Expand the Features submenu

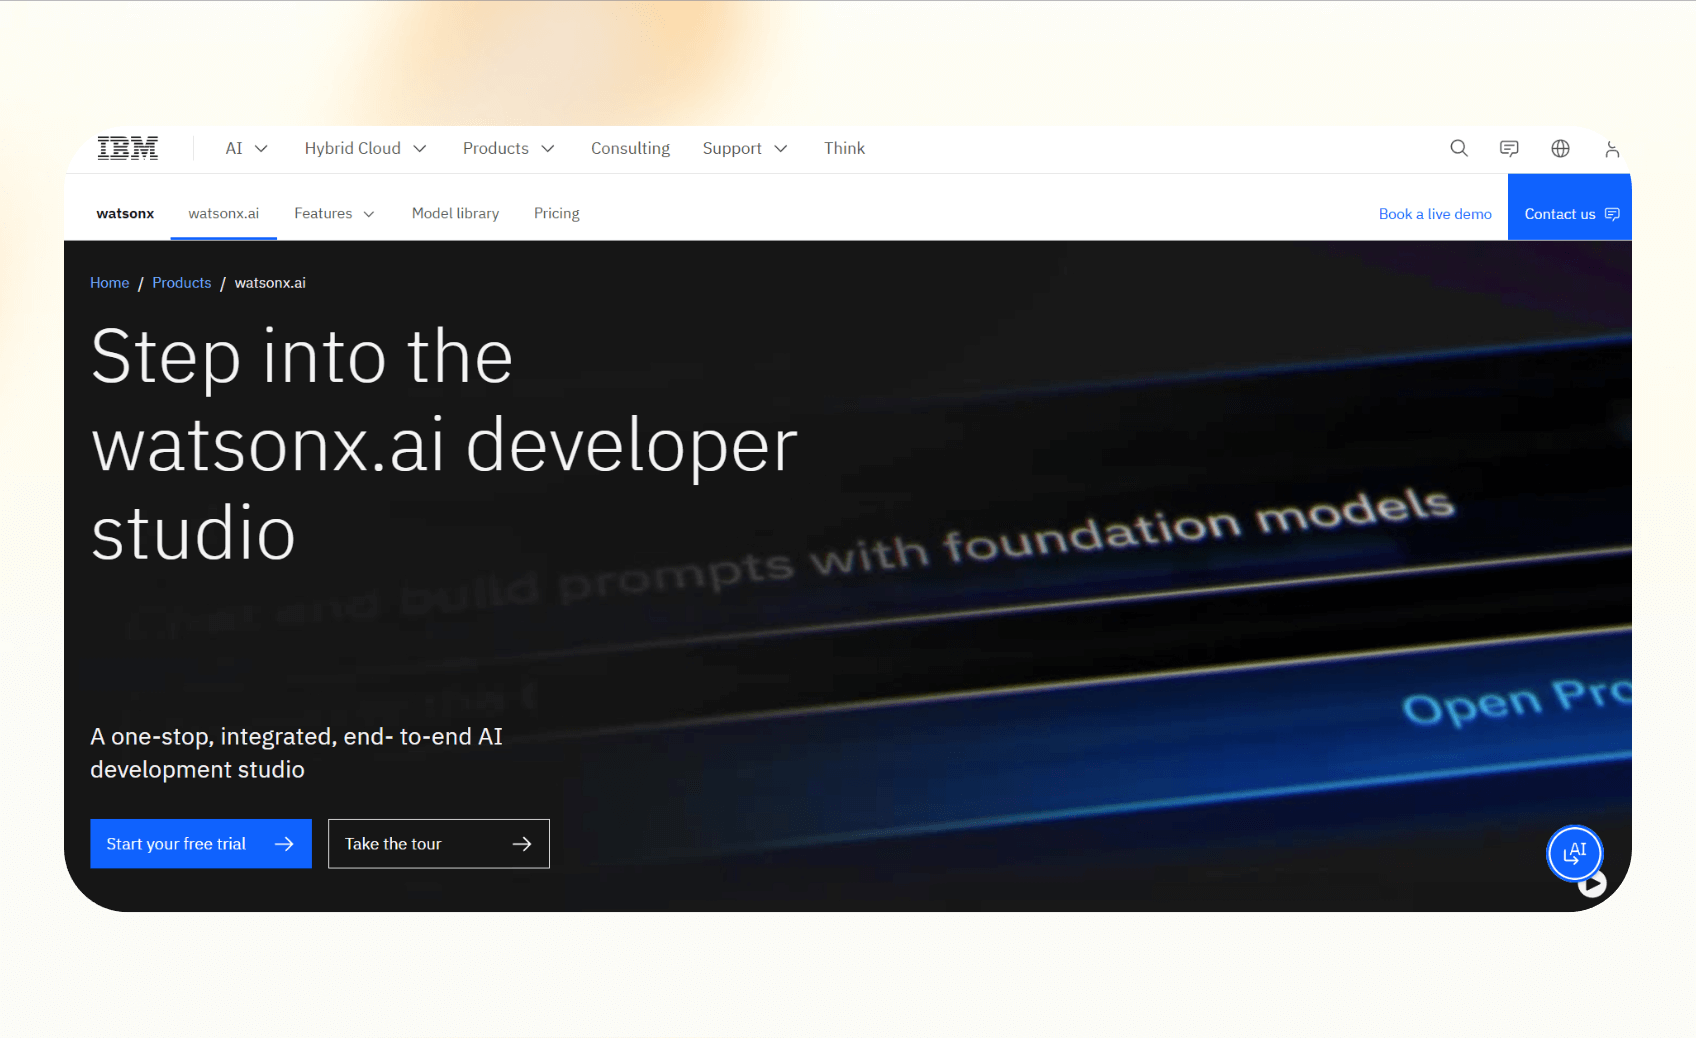334,213
